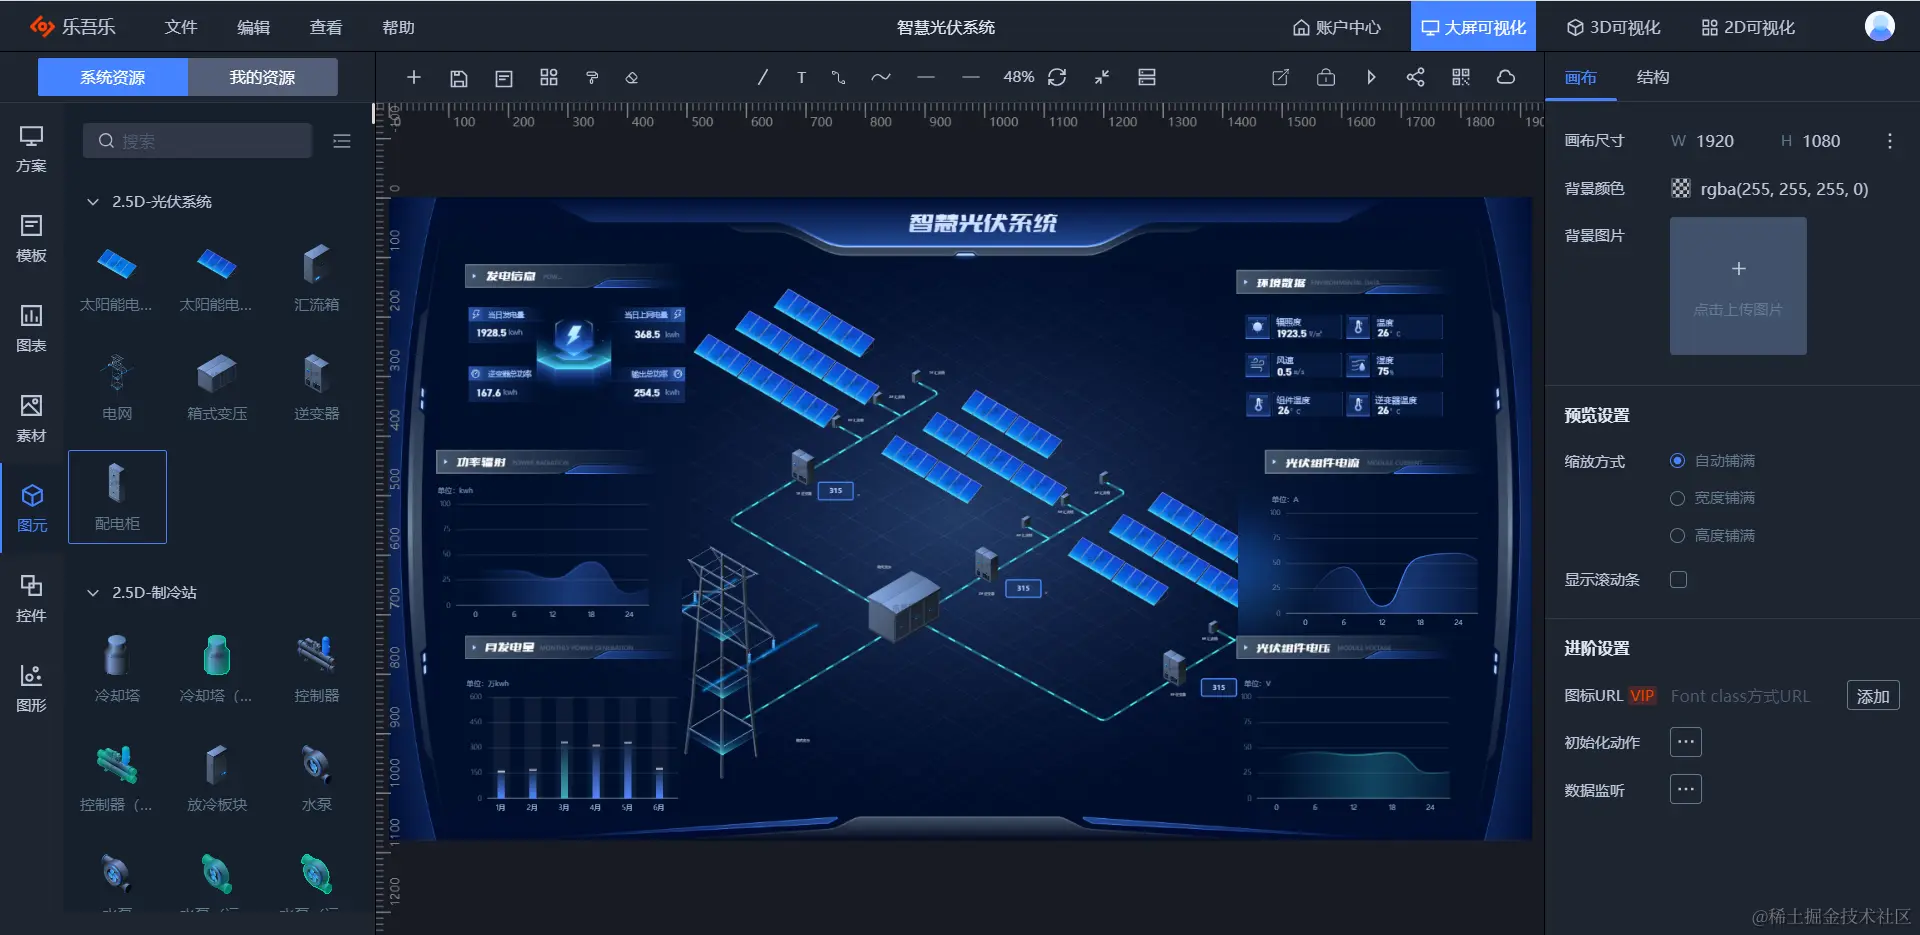Open the template page icon in toolbar
This screenshot has width=1920, height=935.
pos(504,78)
